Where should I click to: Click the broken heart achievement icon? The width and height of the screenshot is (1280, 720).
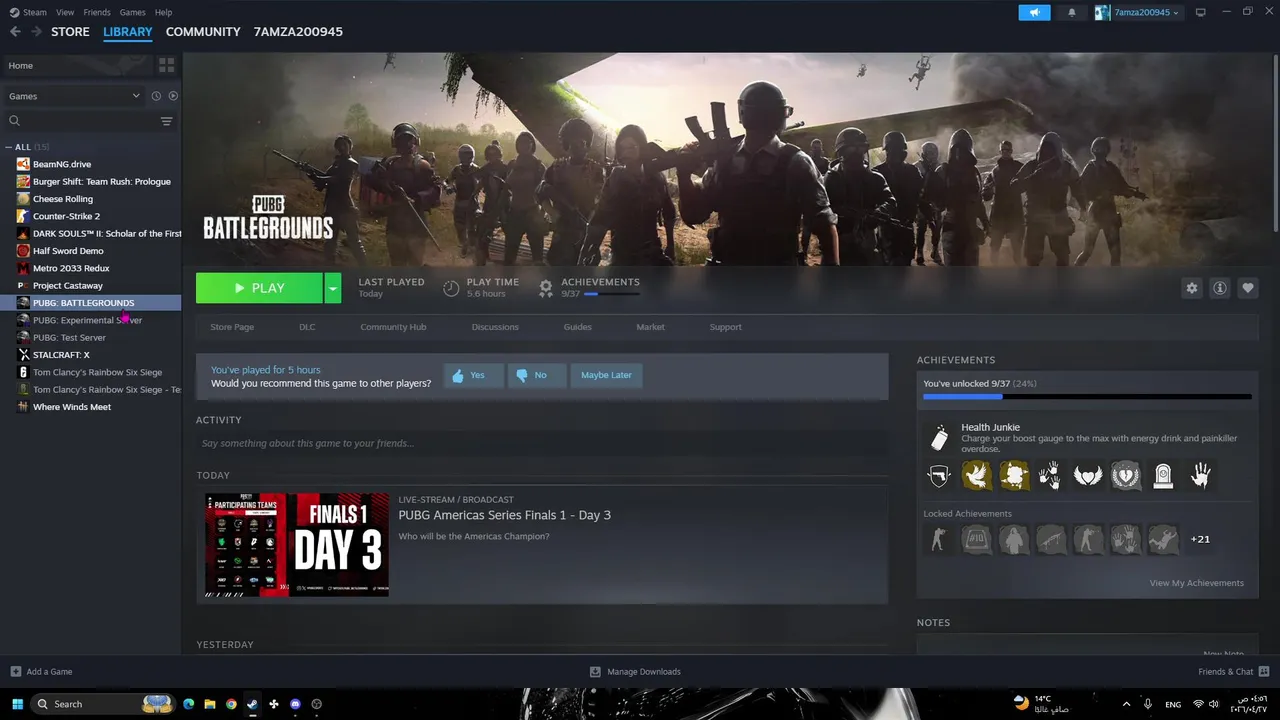tap(1126, 476)
